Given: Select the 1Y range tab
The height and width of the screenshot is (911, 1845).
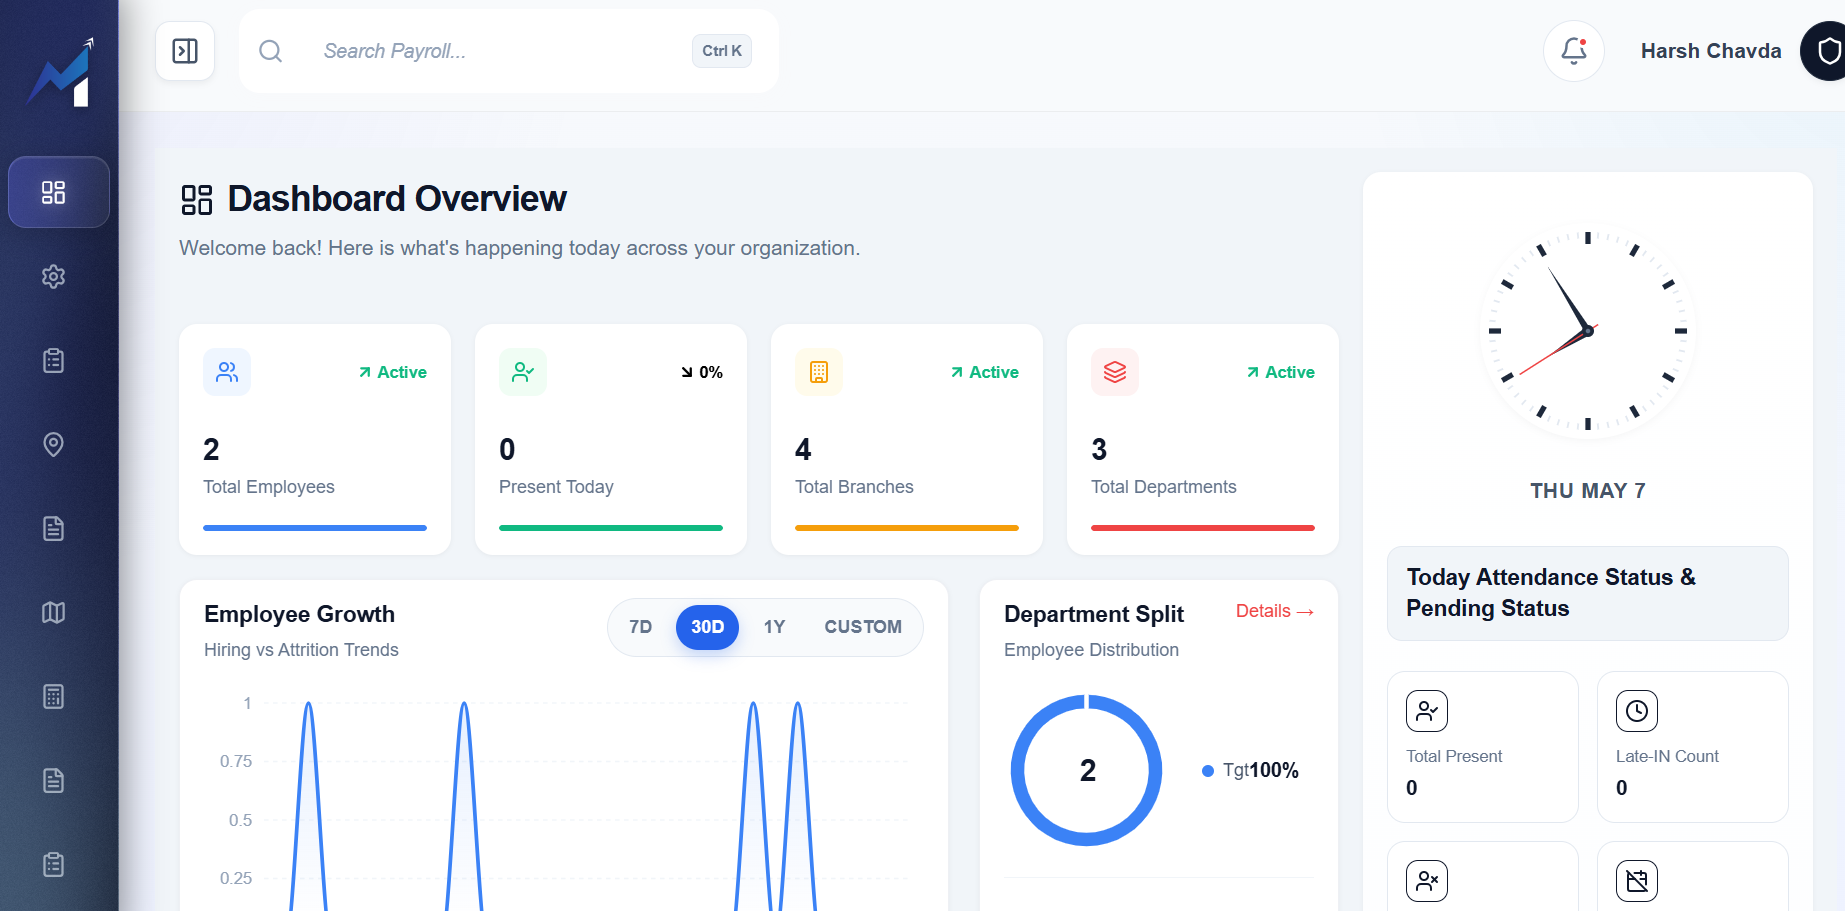Looking at the screenshot, I should click(774, 627).
